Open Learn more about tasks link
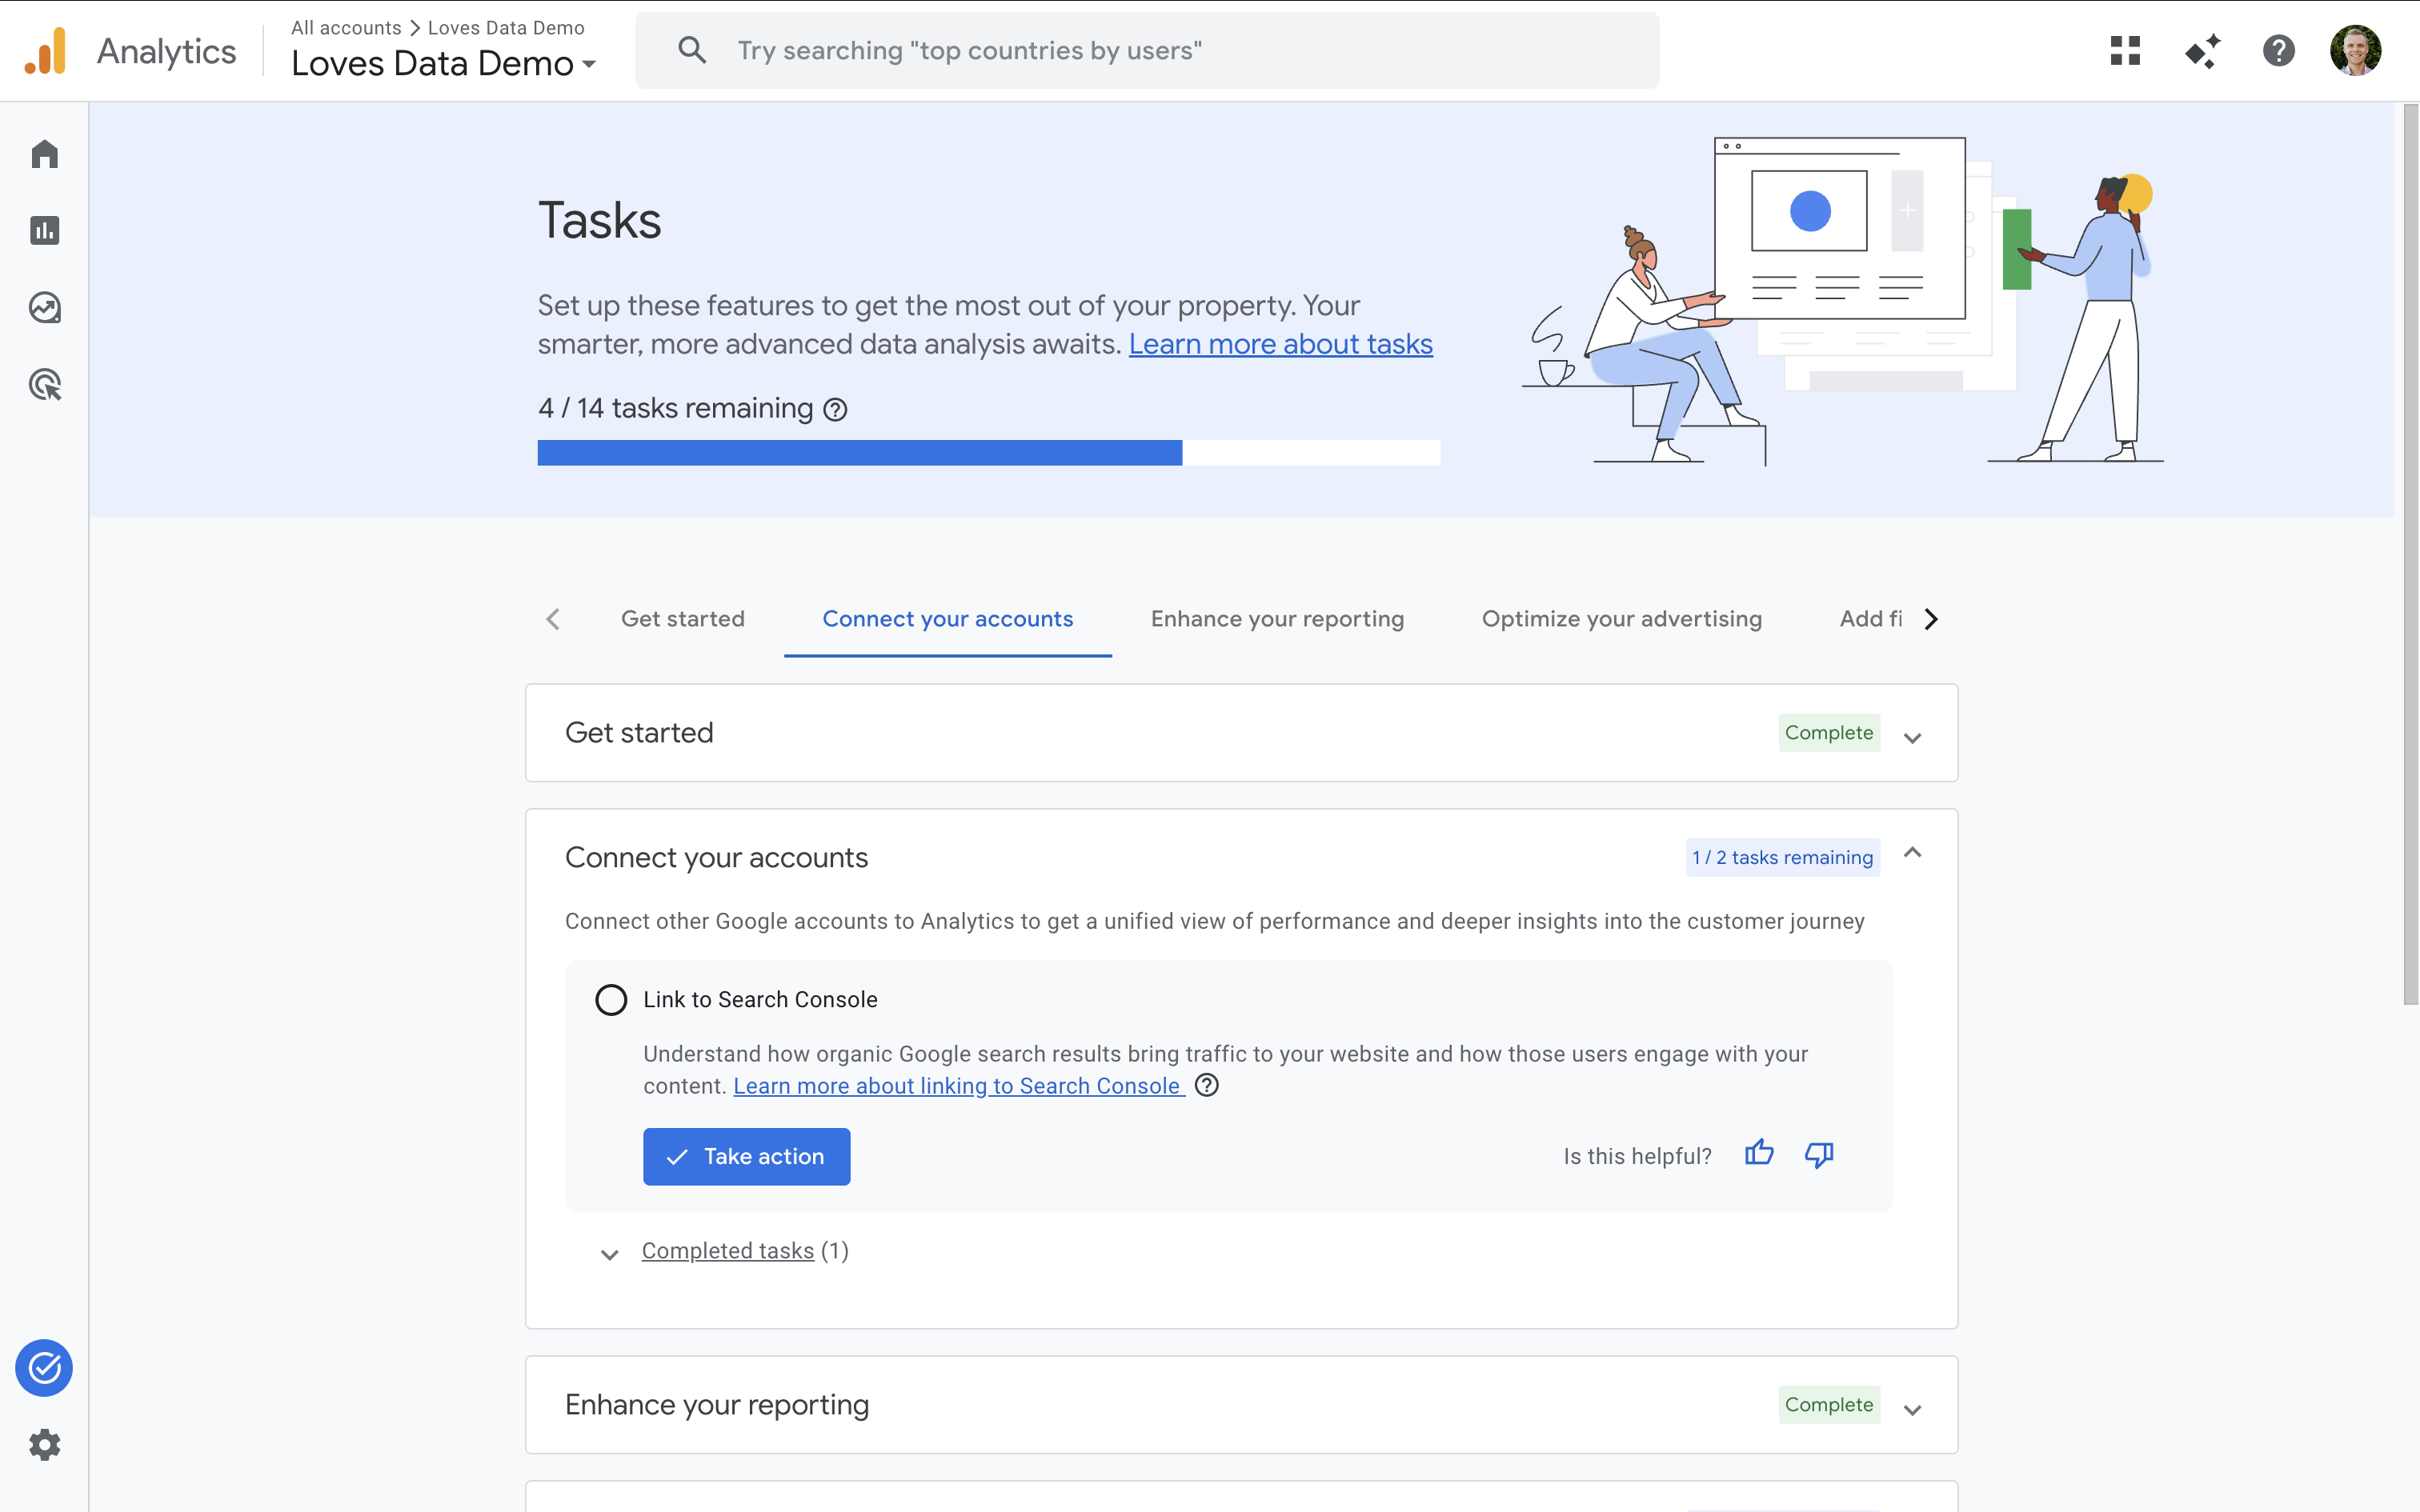The height and width of the screenshot is (1512, 2420). (1280, 344)
